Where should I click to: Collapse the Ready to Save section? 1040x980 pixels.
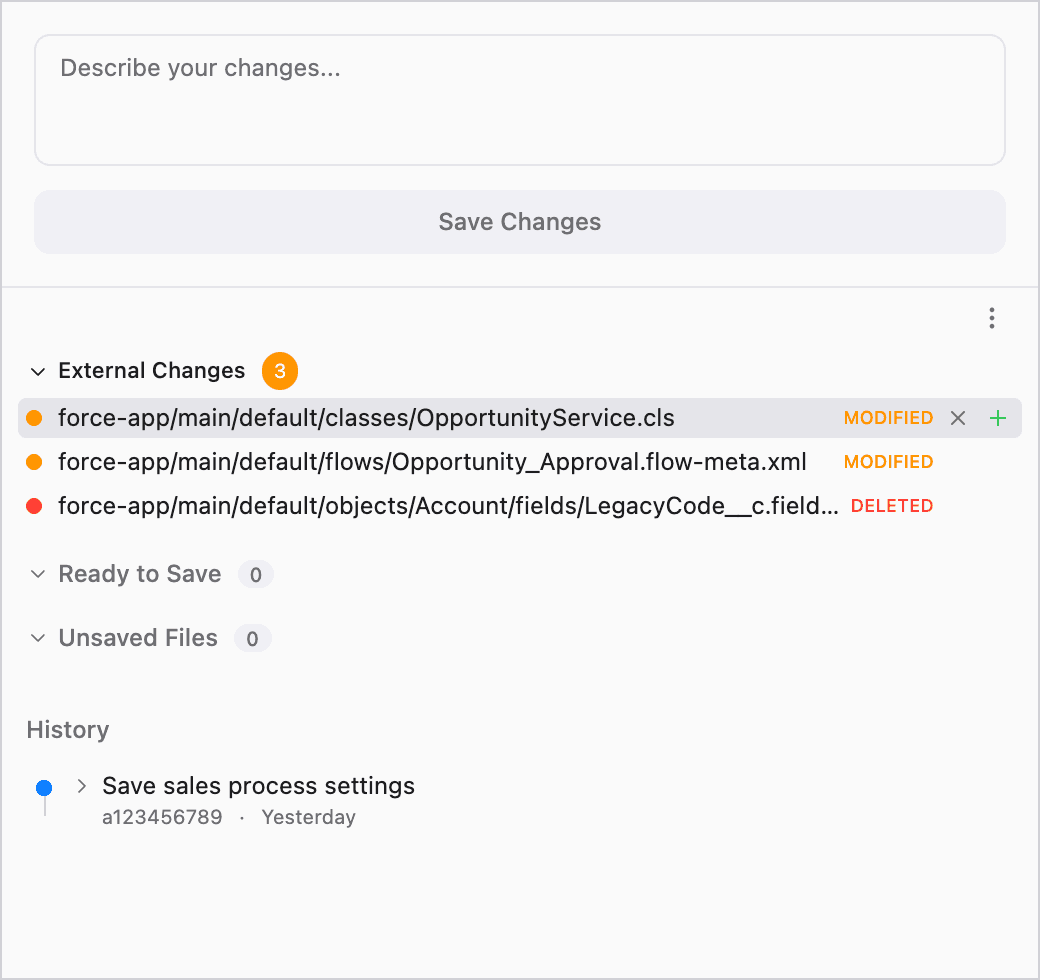pyautogui.click(x=38, y=574)
